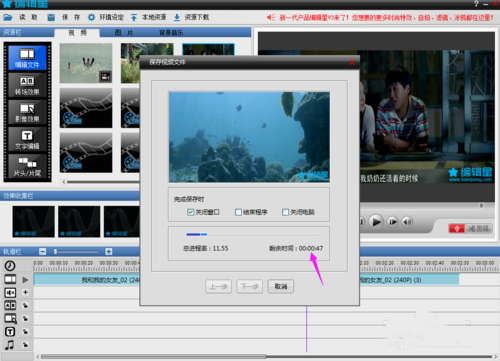
Task: Click the 读取 open folder icon
Action: [7, 17]
